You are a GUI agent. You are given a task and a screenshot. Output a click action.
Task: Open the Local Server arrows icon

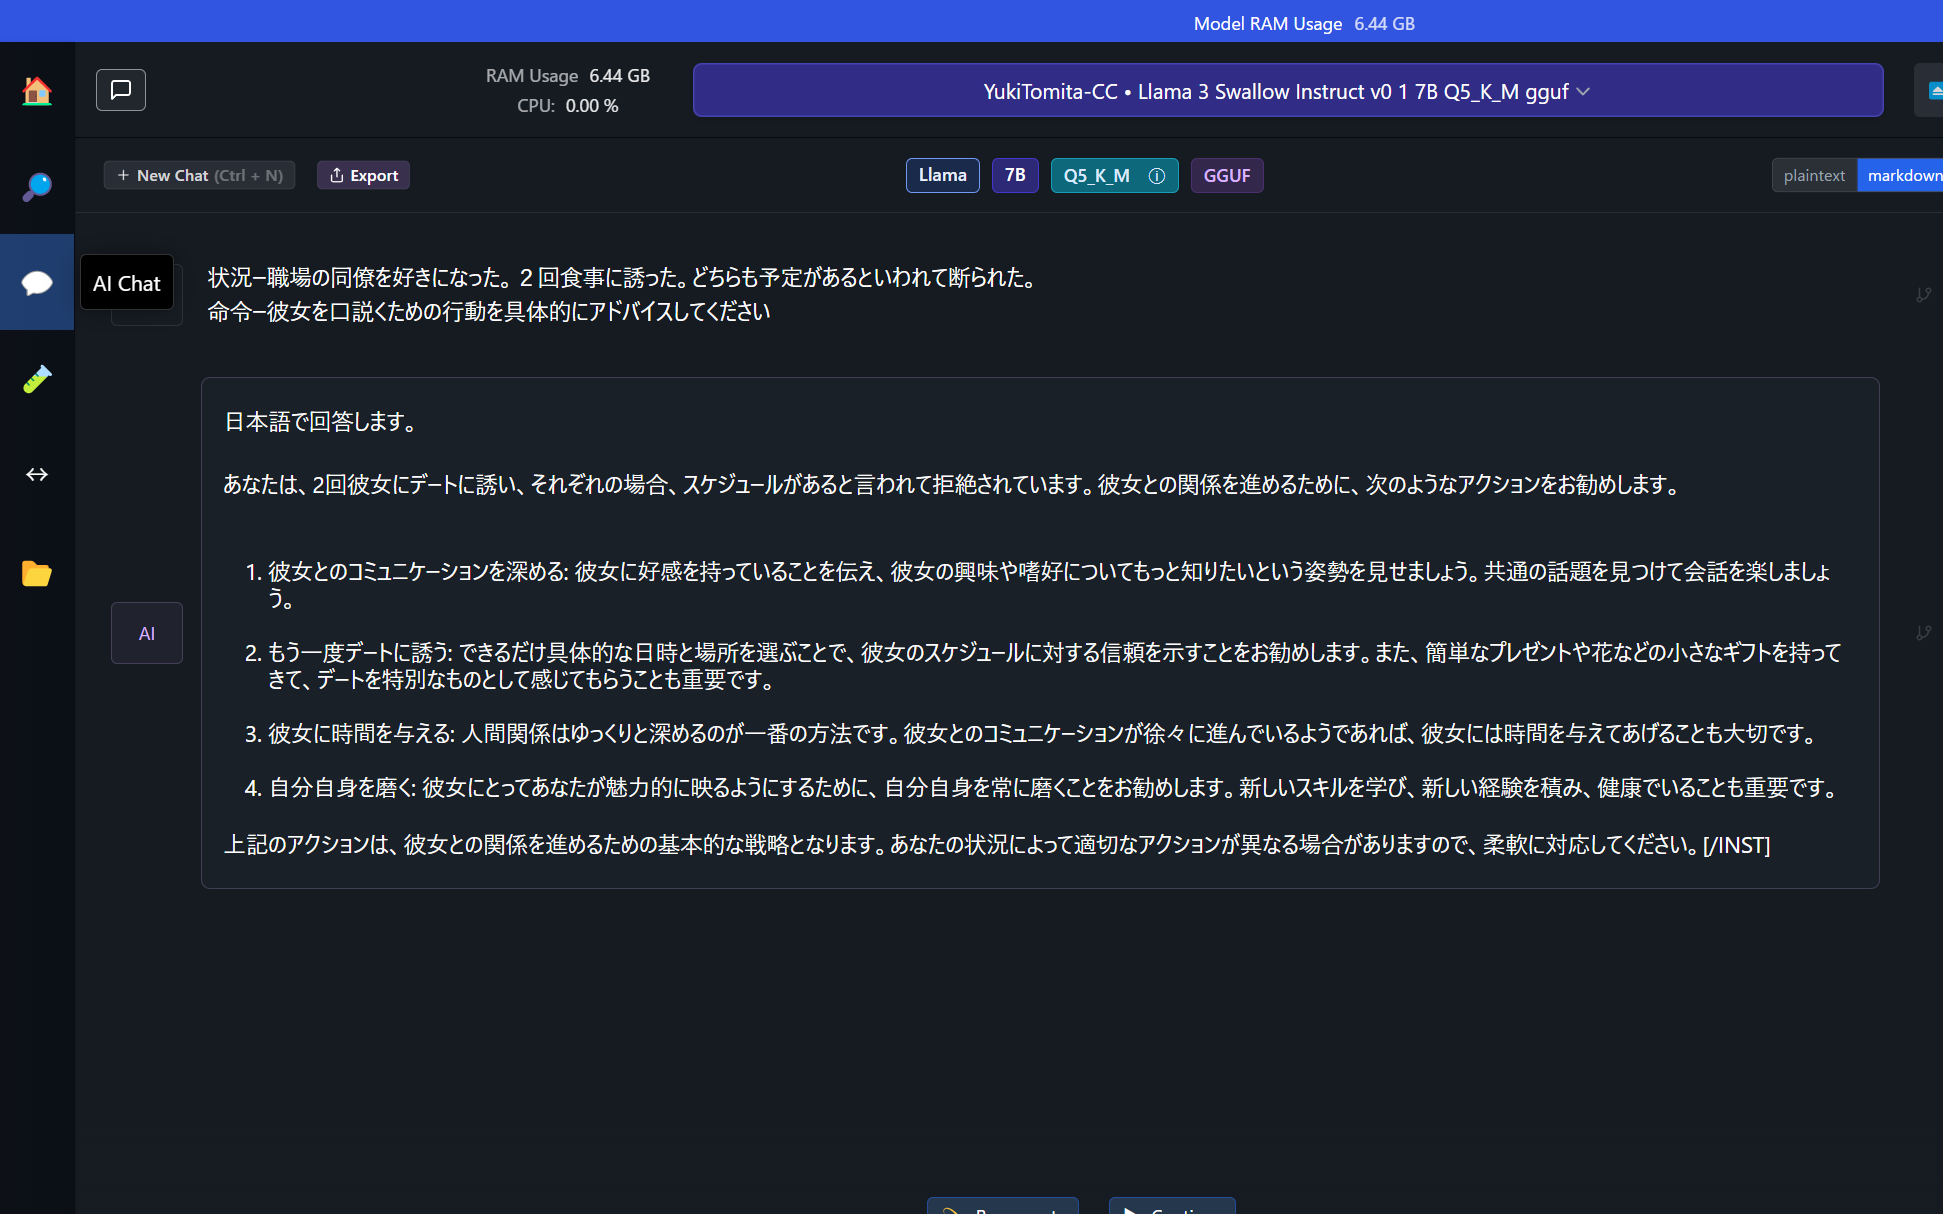click(x=37, y=475)
